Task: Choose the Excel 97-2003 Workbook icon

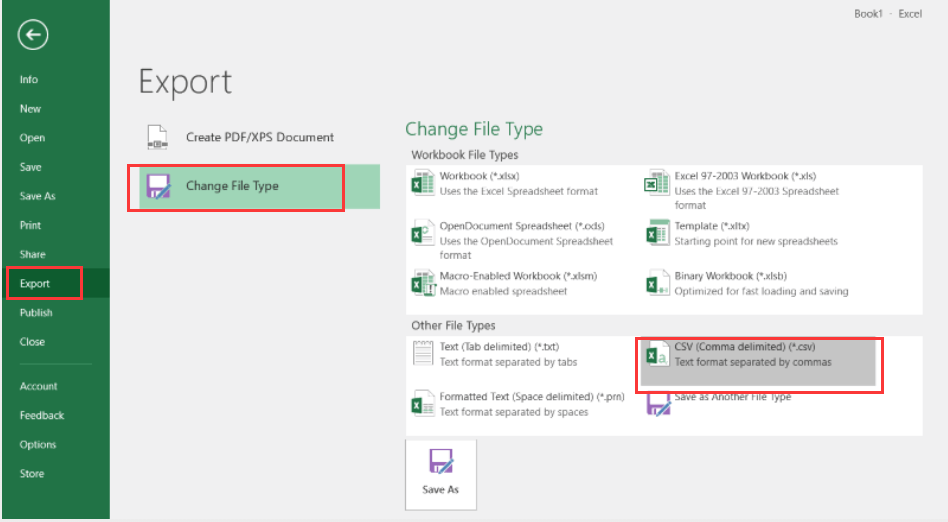Action: (x=656, y=184)
